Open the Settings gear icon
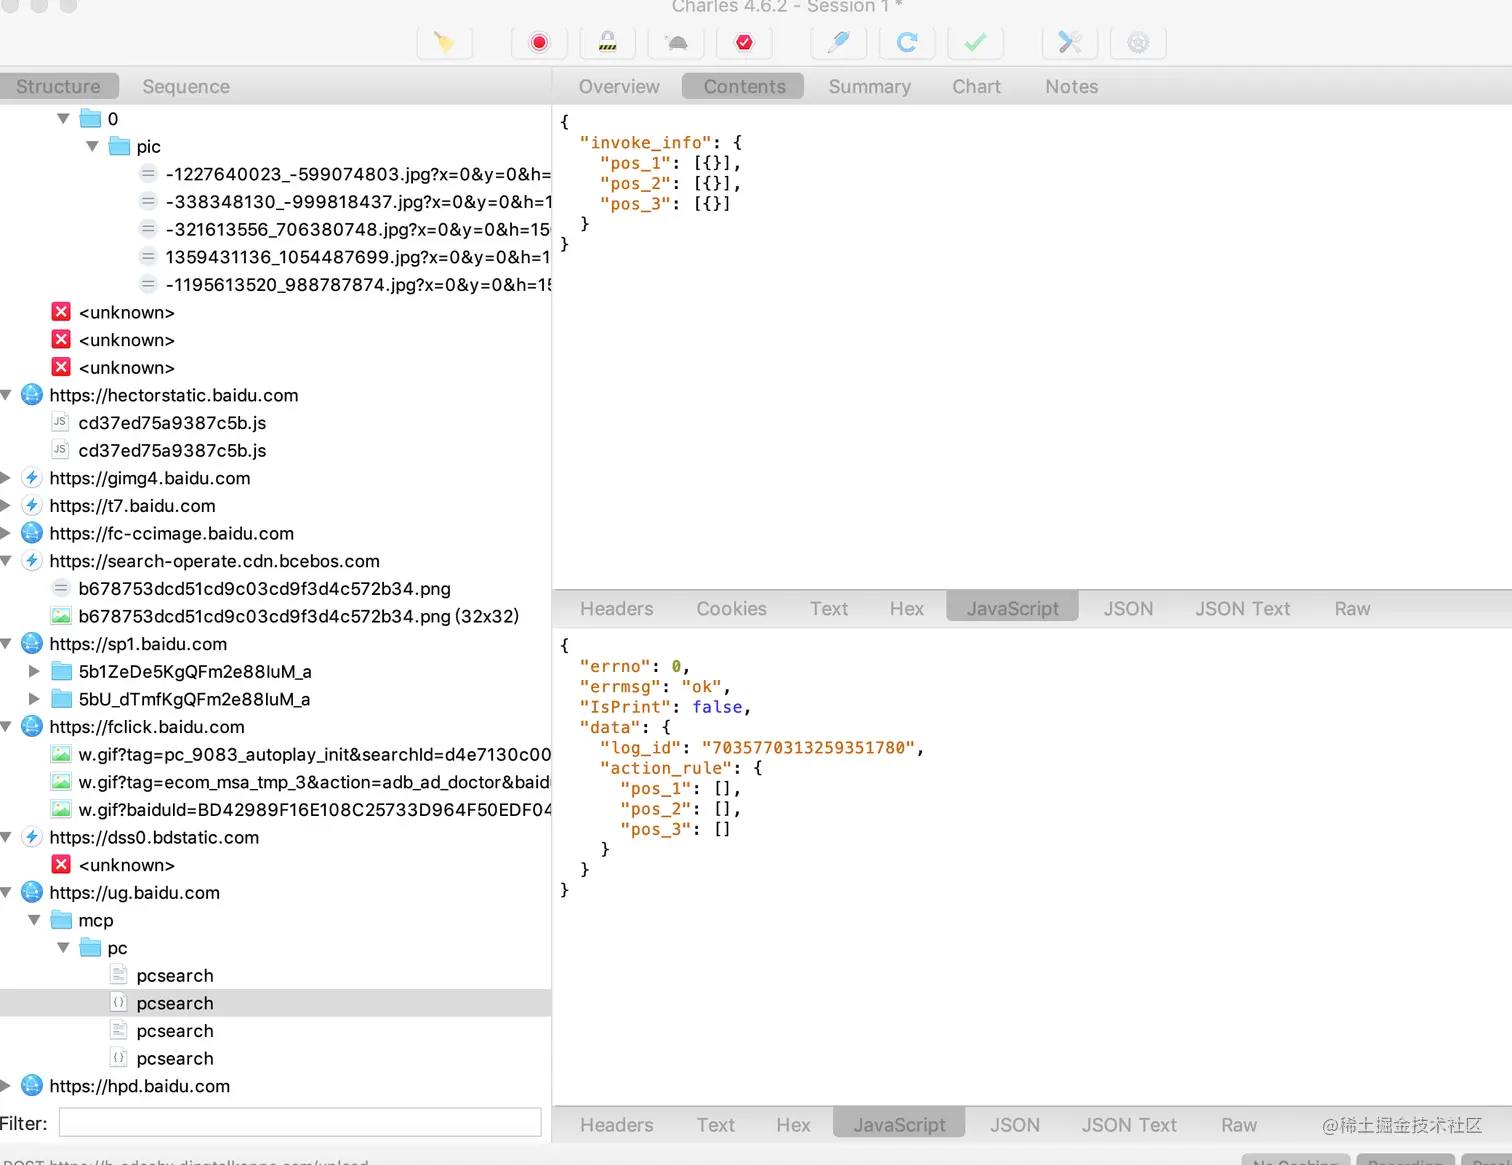The image size is (1512, 1165). click(x=1138, y=43)
